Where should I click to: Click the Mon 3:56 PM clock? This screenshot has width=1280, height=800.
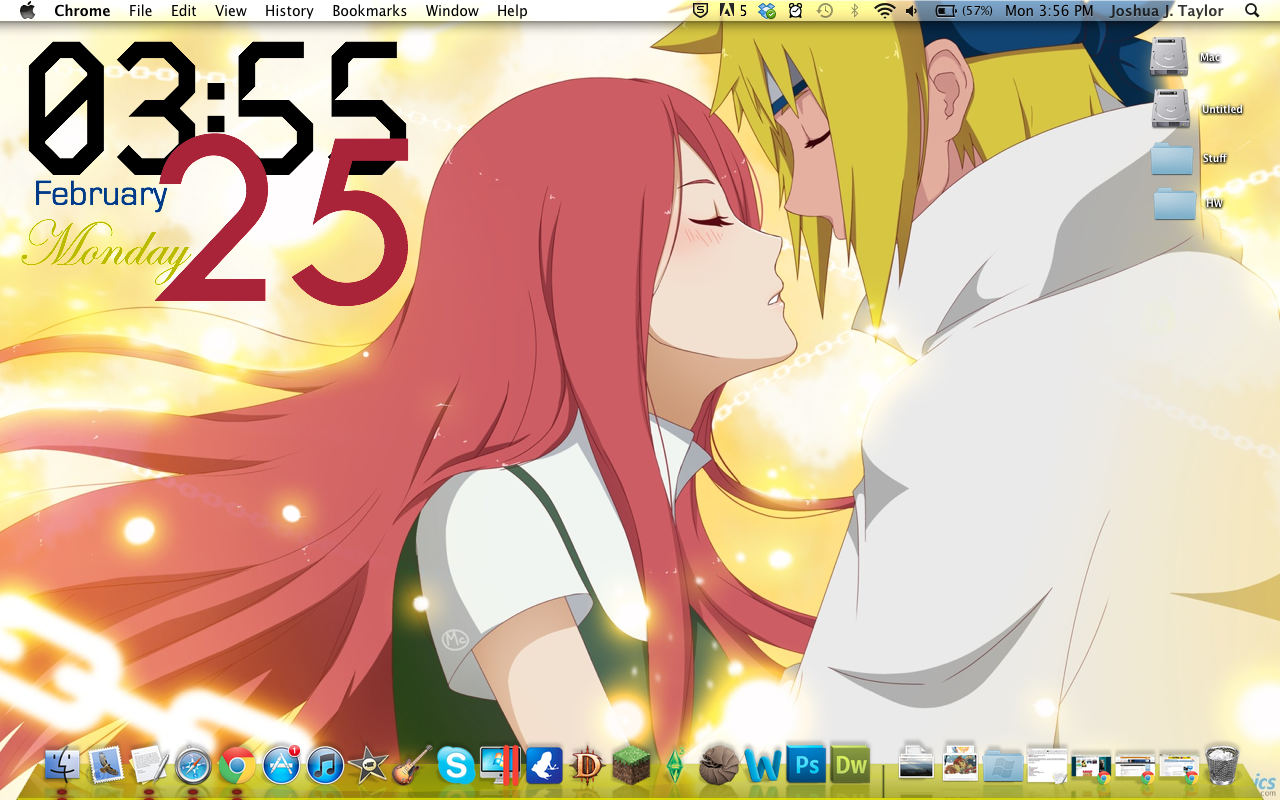pyautogui.click(x=1049, y=11)
